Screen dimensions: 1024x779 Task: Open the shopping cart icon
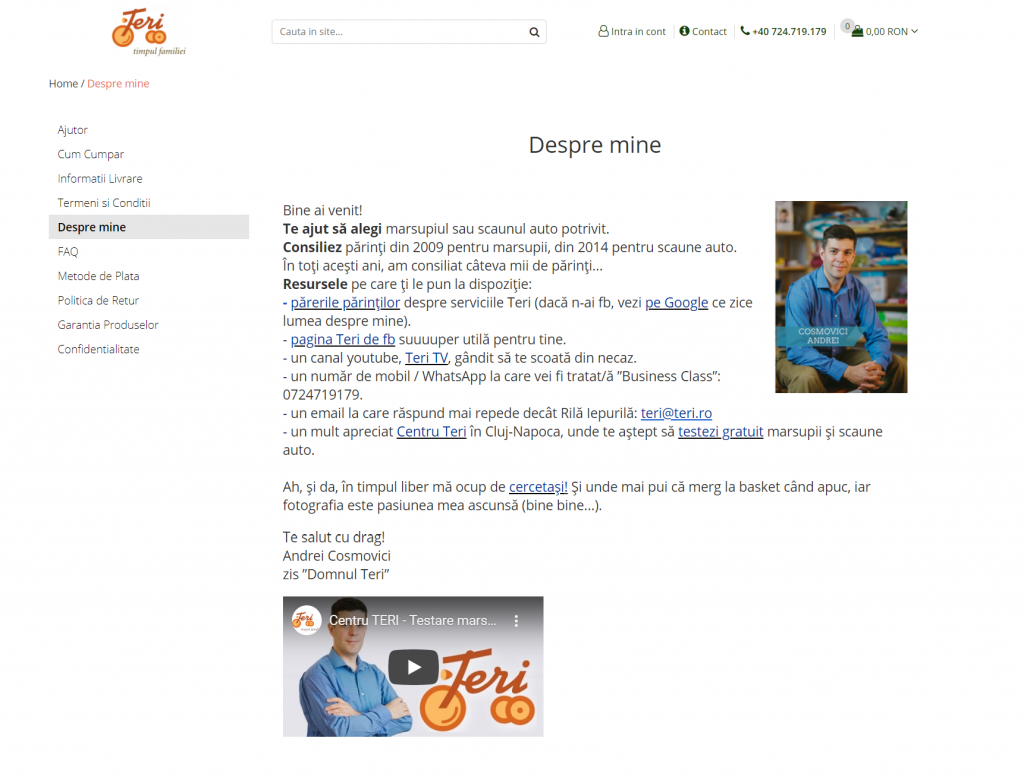pos(857,31)
